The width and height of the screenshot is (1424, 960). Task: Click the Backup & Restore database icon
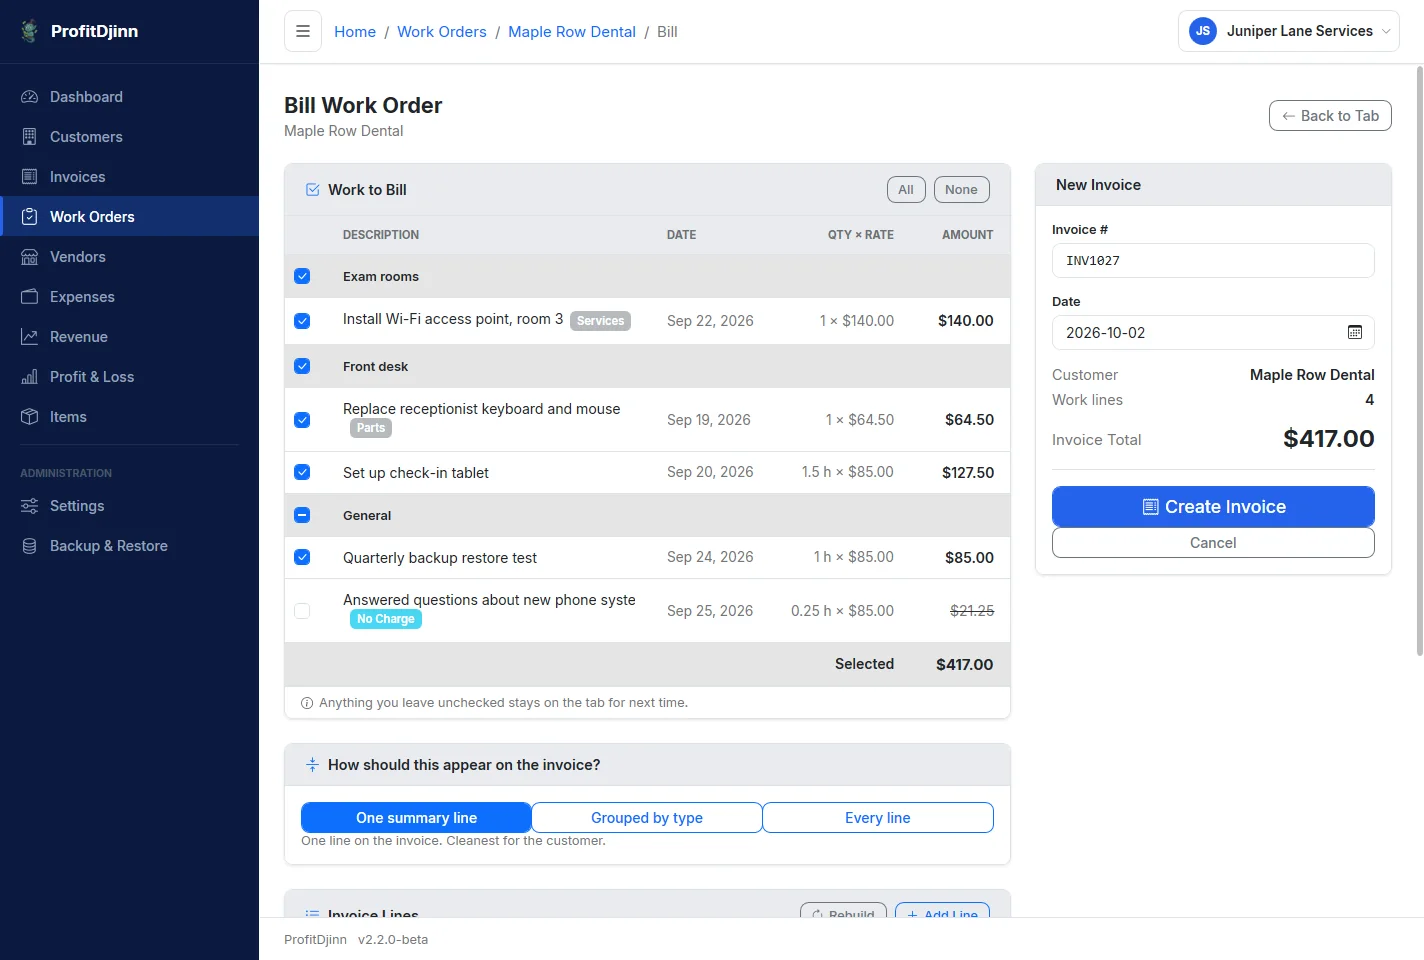(30, 546)
